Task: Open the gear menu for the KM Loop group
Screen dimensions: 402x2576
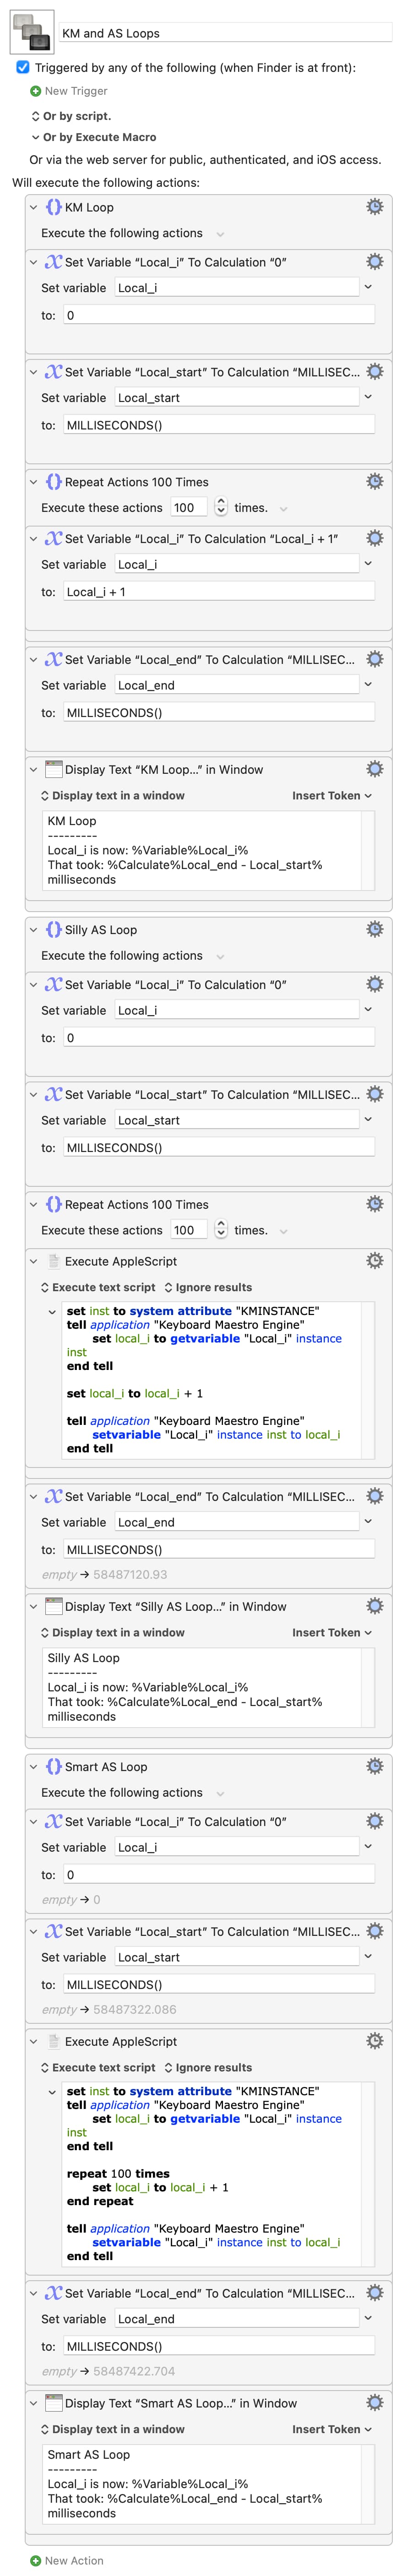Action: point(374,207)
